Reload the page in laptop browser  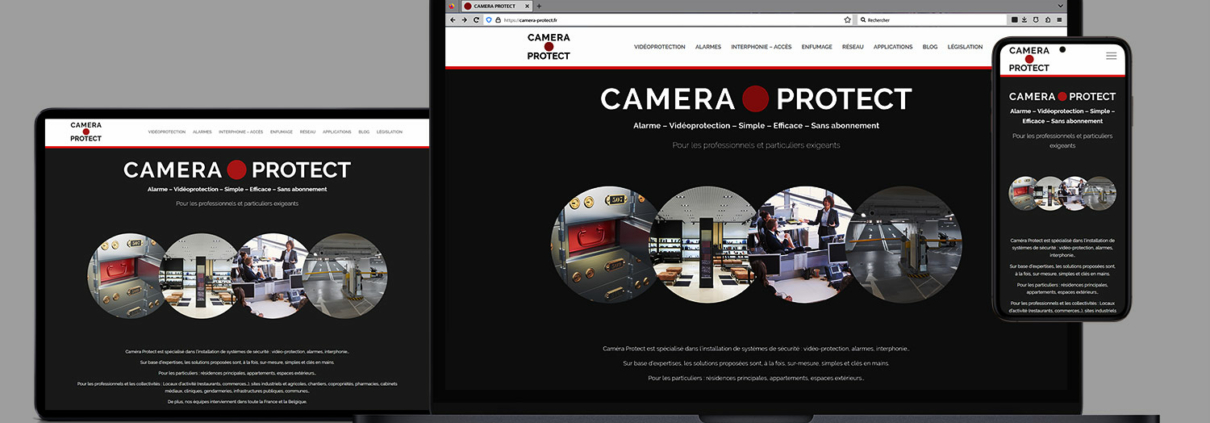(476, 19)
